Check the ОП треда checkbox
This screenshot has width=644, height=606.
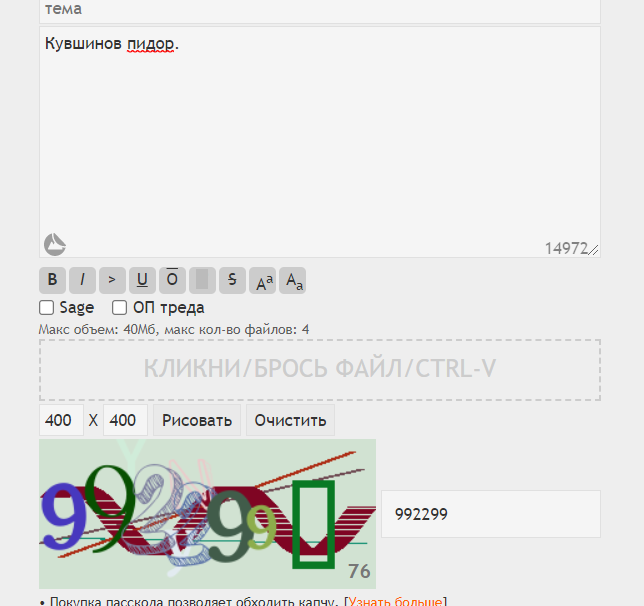click(119, 307)
